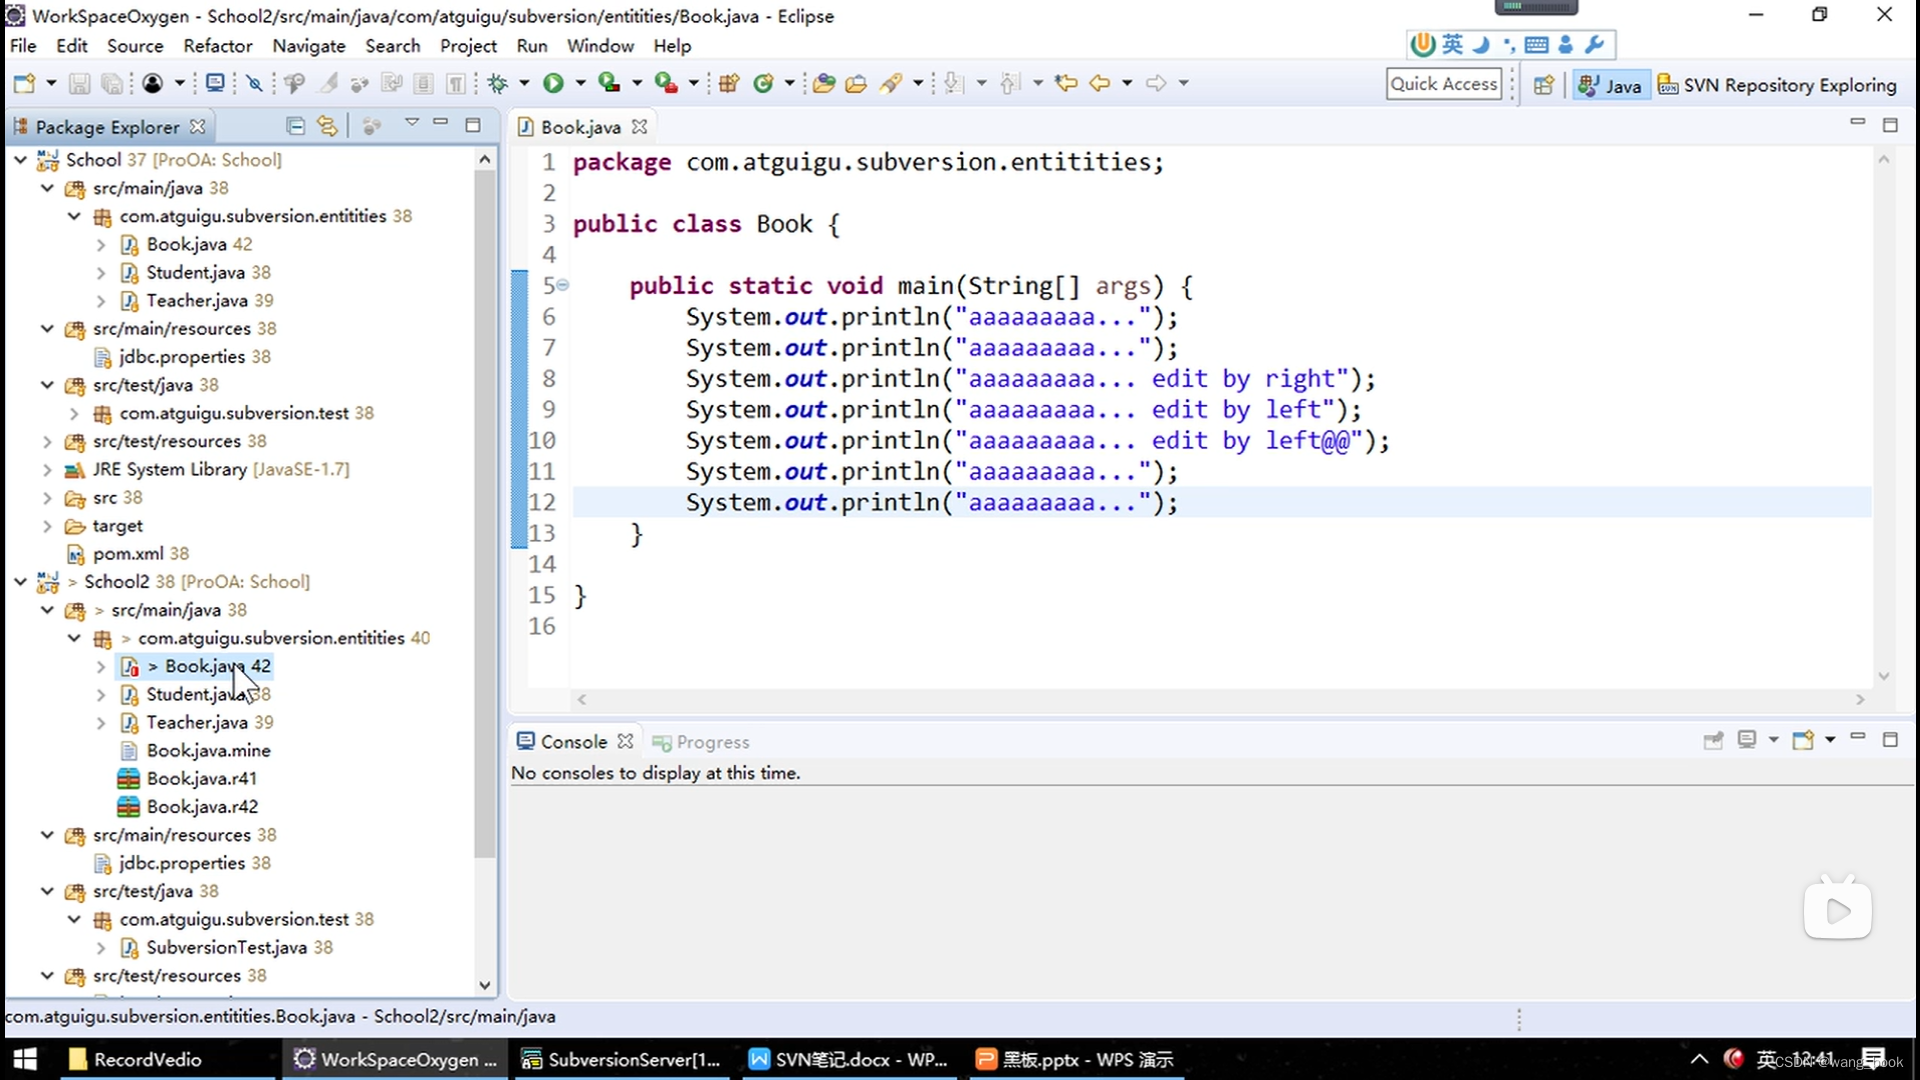Image resolution: width=1920 pixels, height=1080 pixels.
Task: Click Collapse All in Package Explorer
Action: (295, 126)
